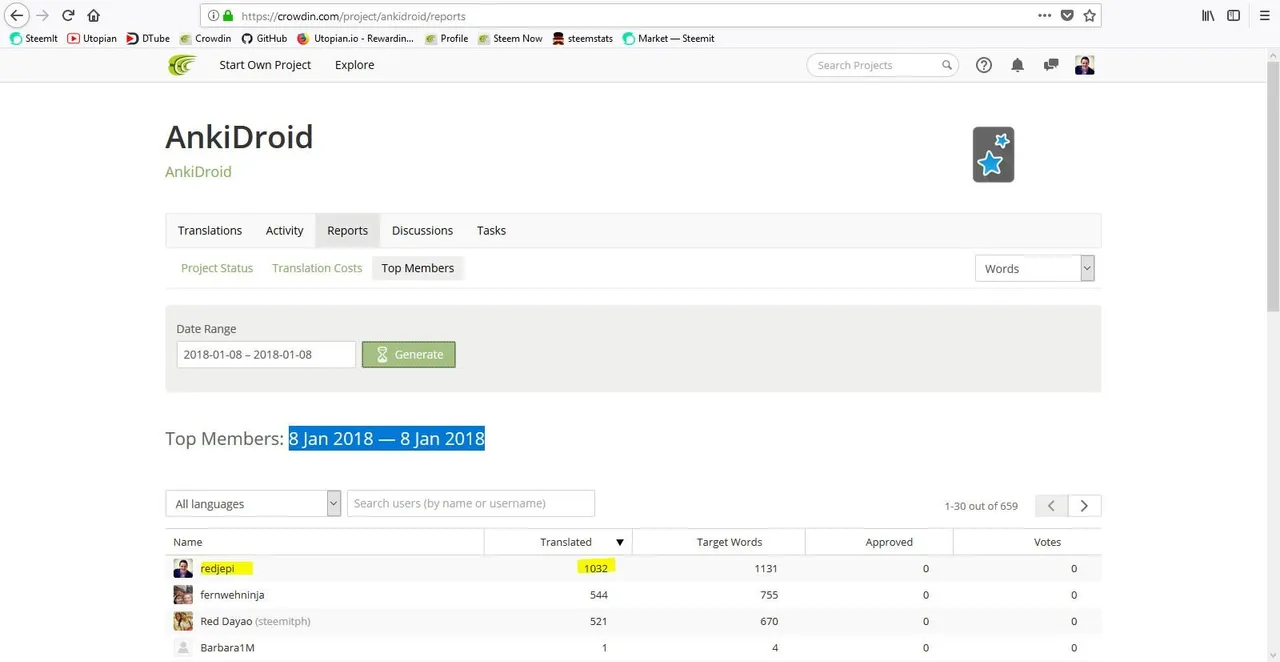1280x662 pixels.
Task: Select the Top Members report
Action: click(418, 268)
